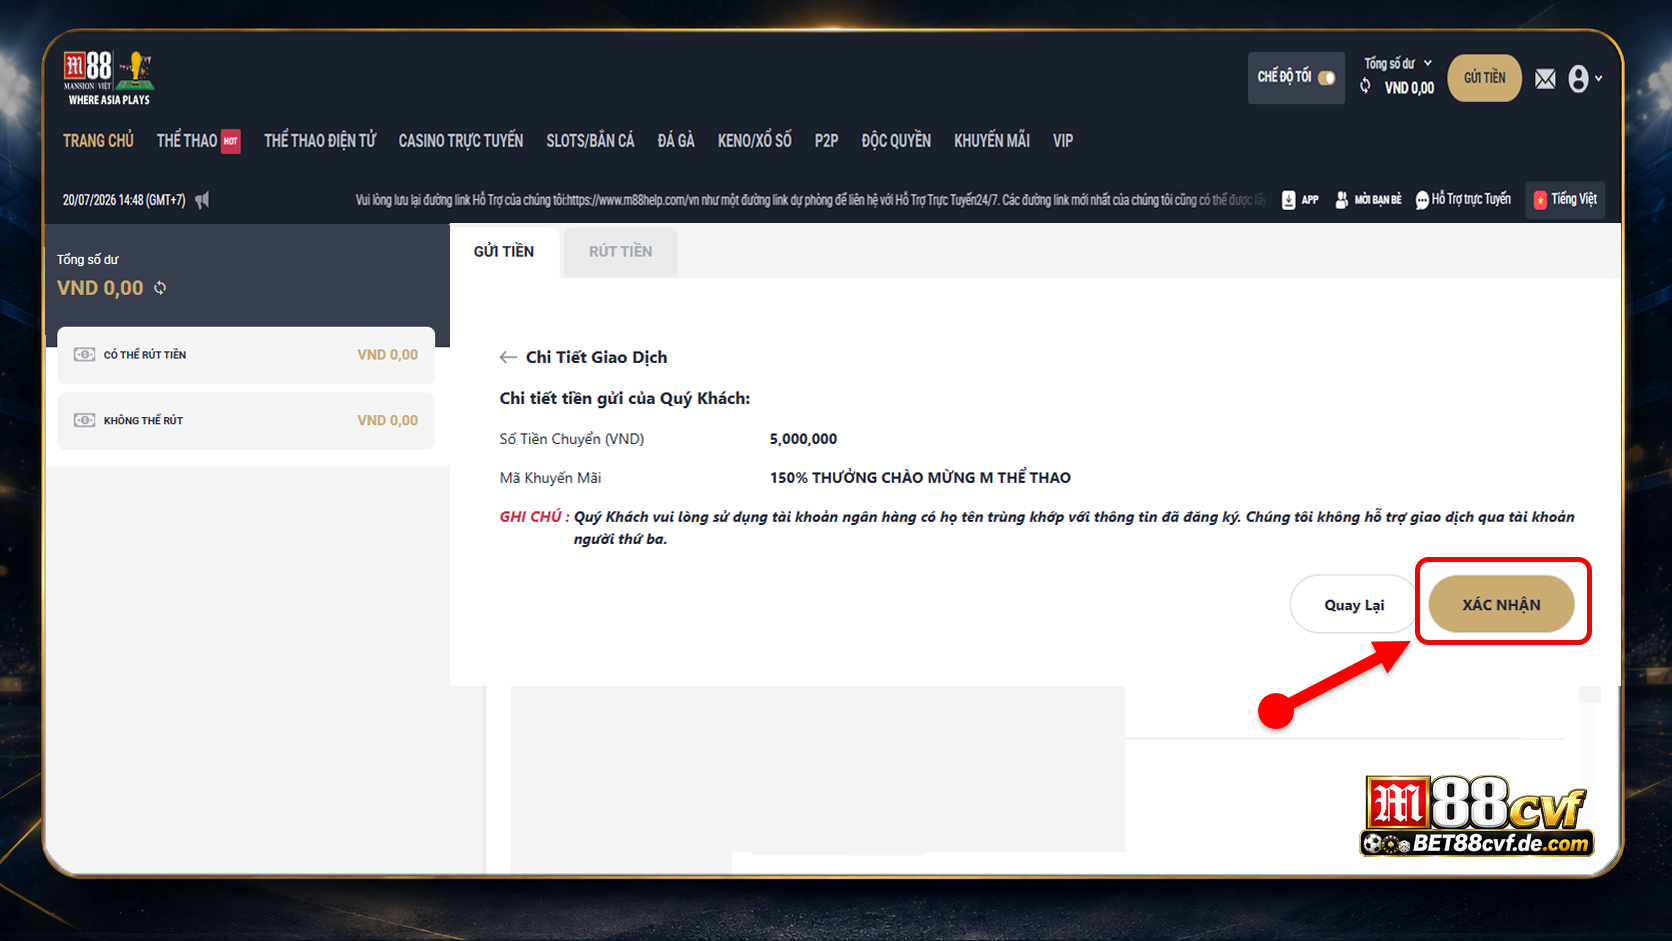This screenshot has width=1672, height=941.
Task: Open THỂ THAO ĐIỆN TỬ menu
Action: [320, 141]
